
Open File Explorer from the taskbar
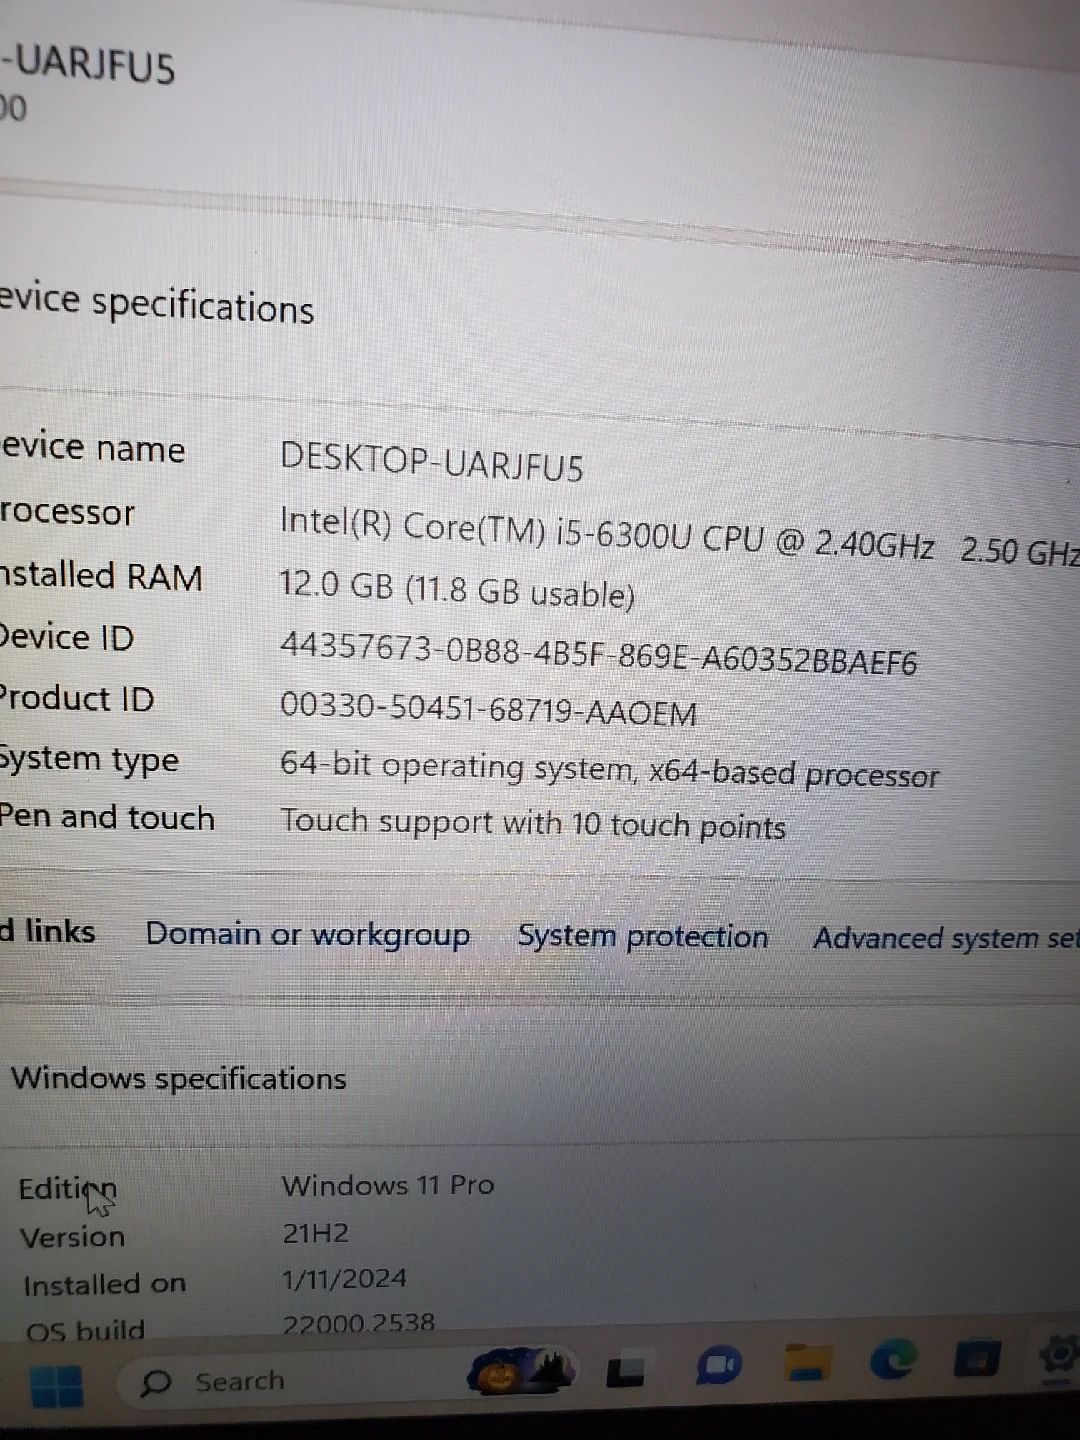pos(808,1362)
